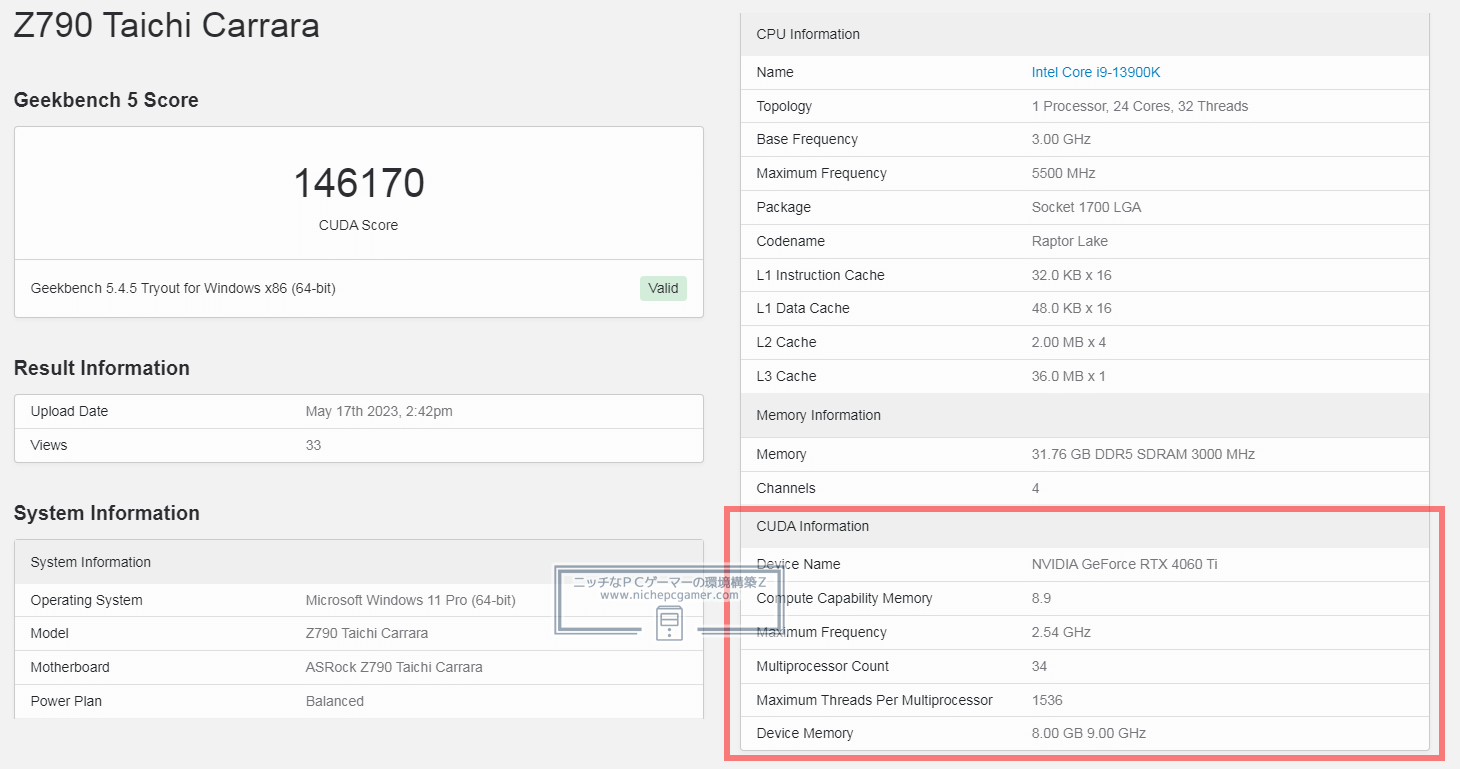Click the Z790 Taichi Carrara page title
The height and width of the screenshot is (769, 1460).
tap(166, 24)
